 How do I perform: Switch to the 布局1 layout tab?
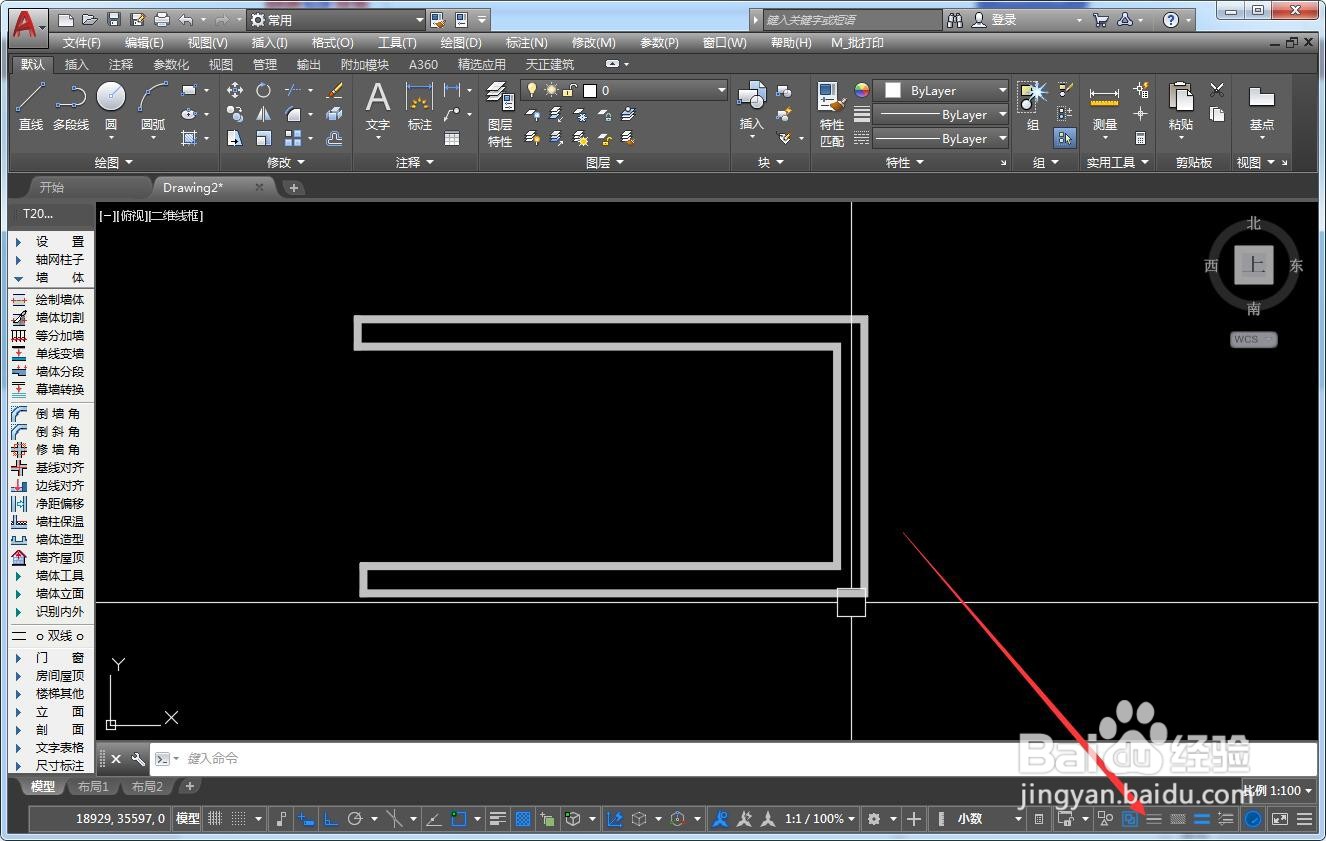93,787
